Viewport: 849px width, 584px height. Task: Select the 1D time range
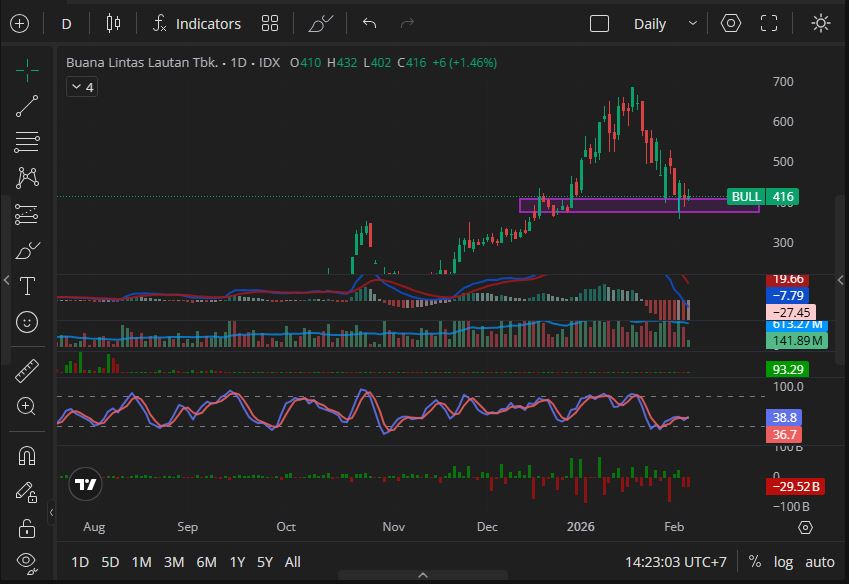[x=80, y=562]
